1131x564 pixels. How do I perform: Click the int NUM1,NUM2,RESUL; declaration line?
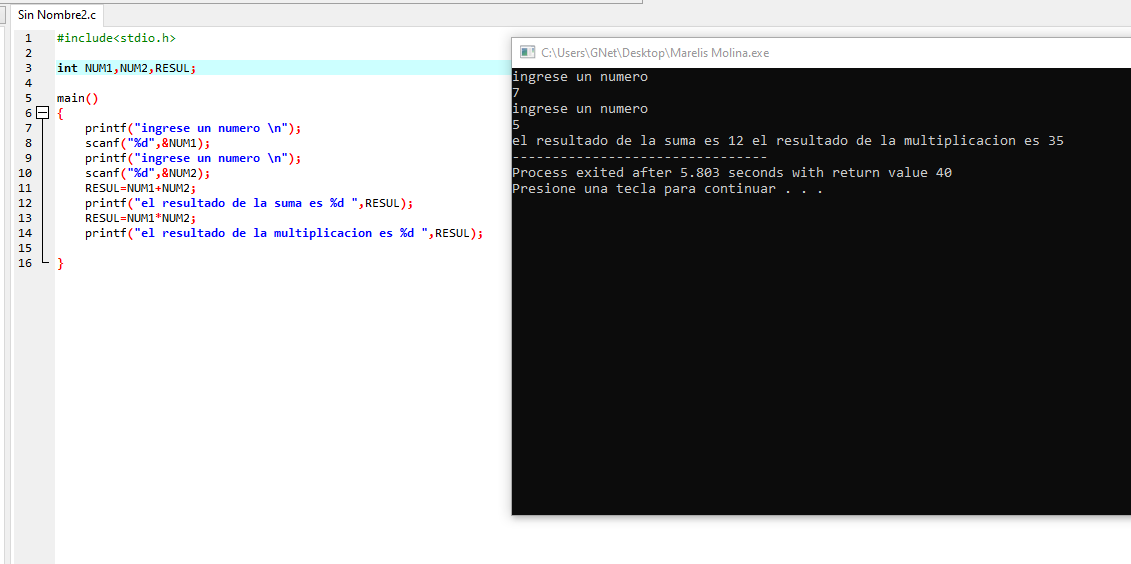point(126,68)
